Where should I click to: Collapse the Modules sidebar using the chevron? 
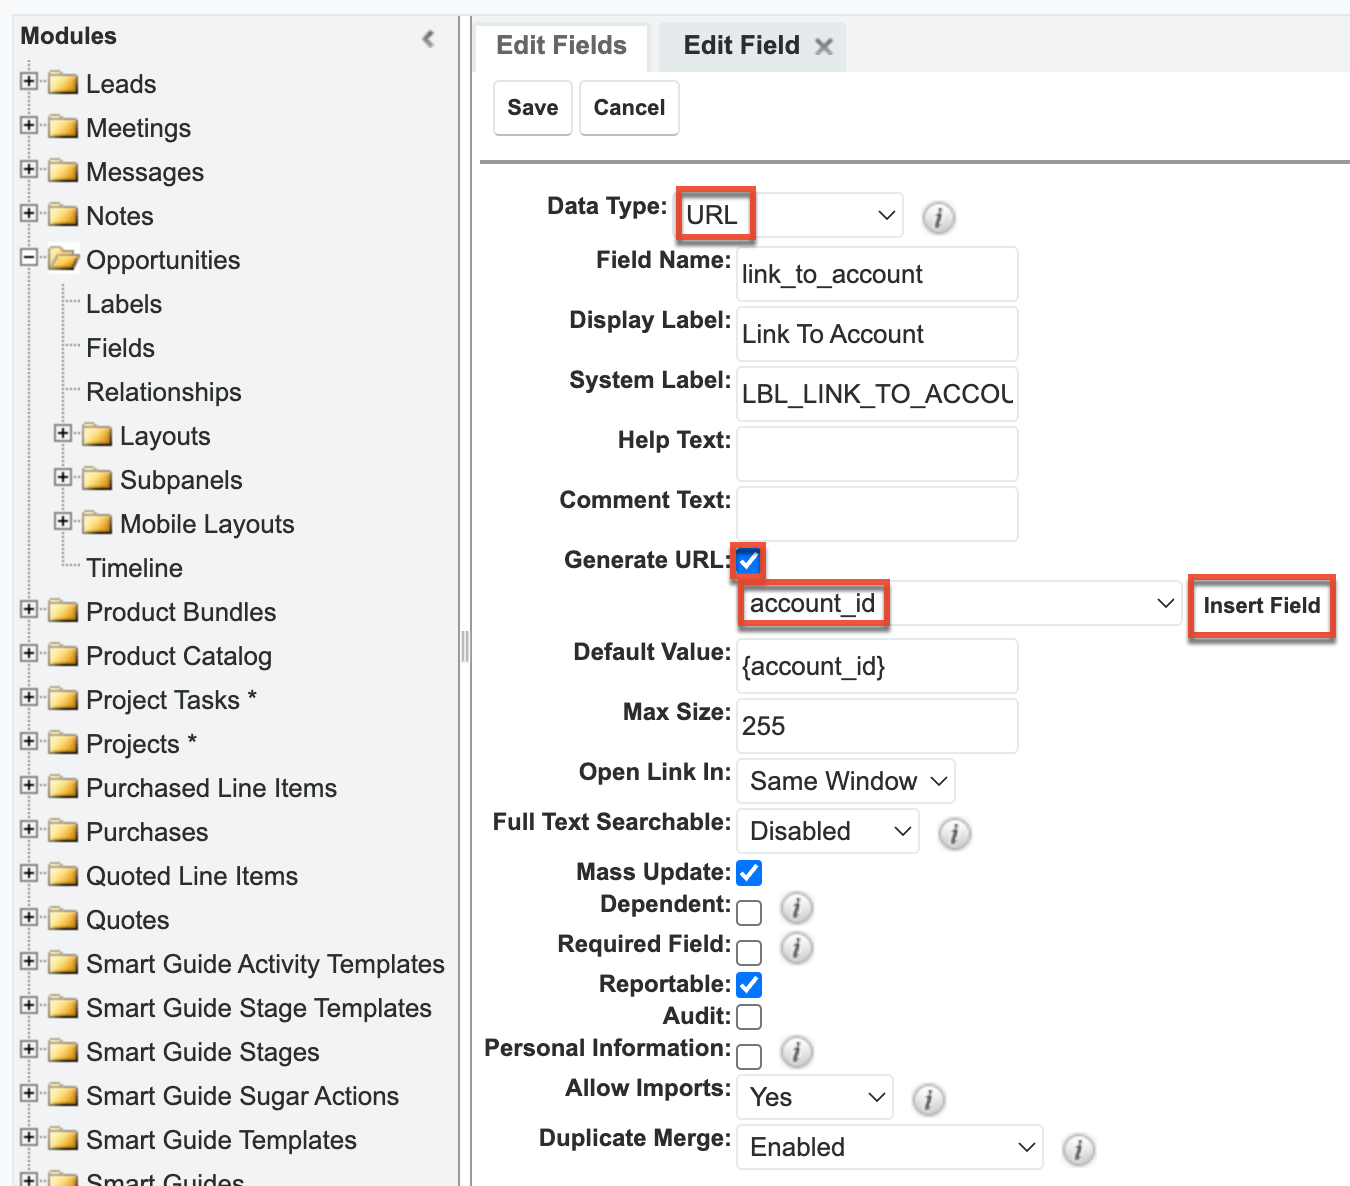tap(428, 38)
